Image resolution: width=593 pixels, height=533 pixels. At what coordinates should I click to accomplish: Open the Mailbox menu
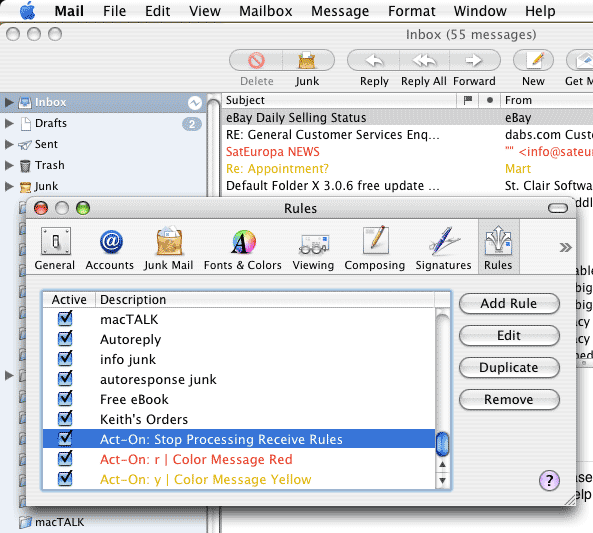[x=265, y=11]
